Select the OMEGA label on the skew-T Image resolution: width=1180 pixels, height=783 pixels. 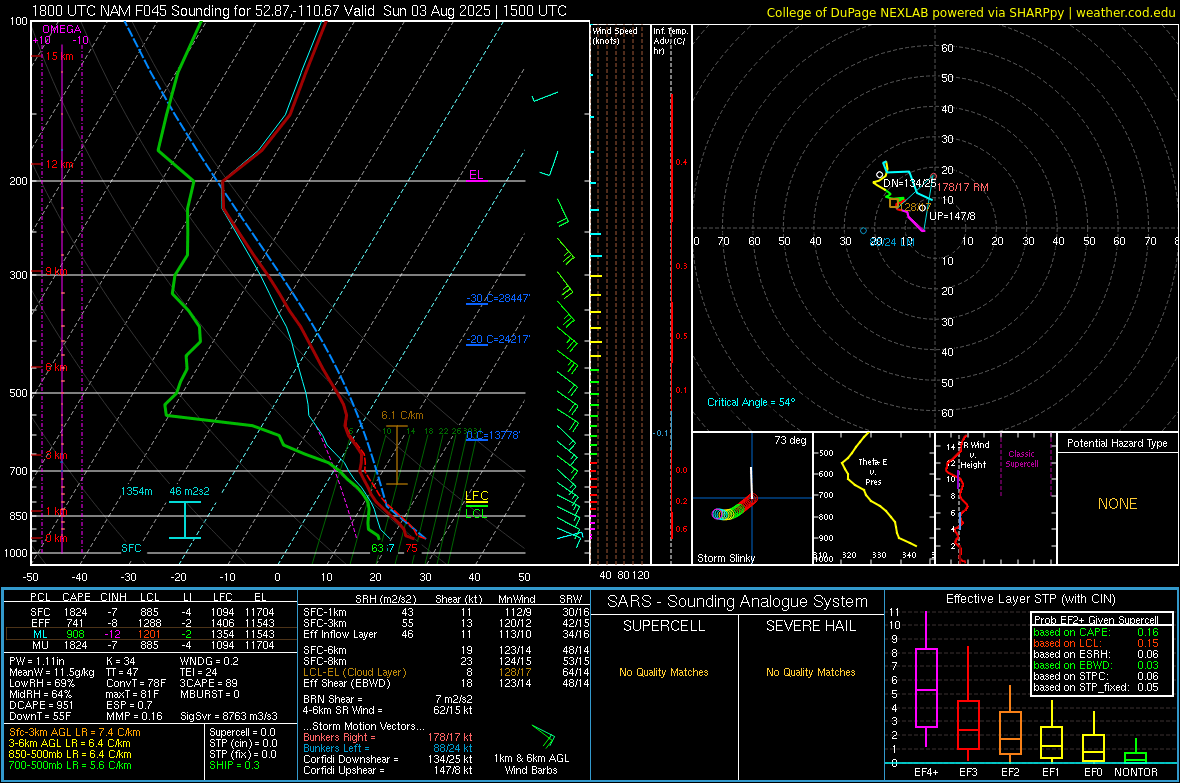pyautogui.click(x=62, y=29)
